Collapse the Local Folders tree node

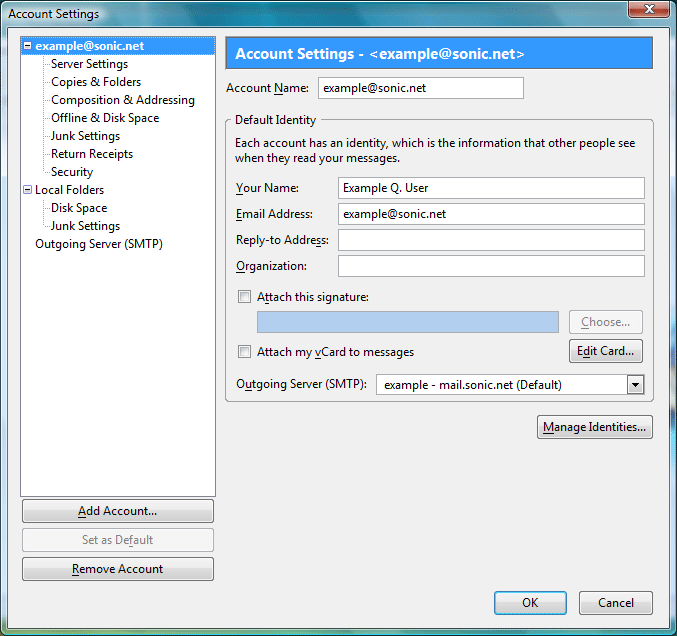(x=27, y=190)
